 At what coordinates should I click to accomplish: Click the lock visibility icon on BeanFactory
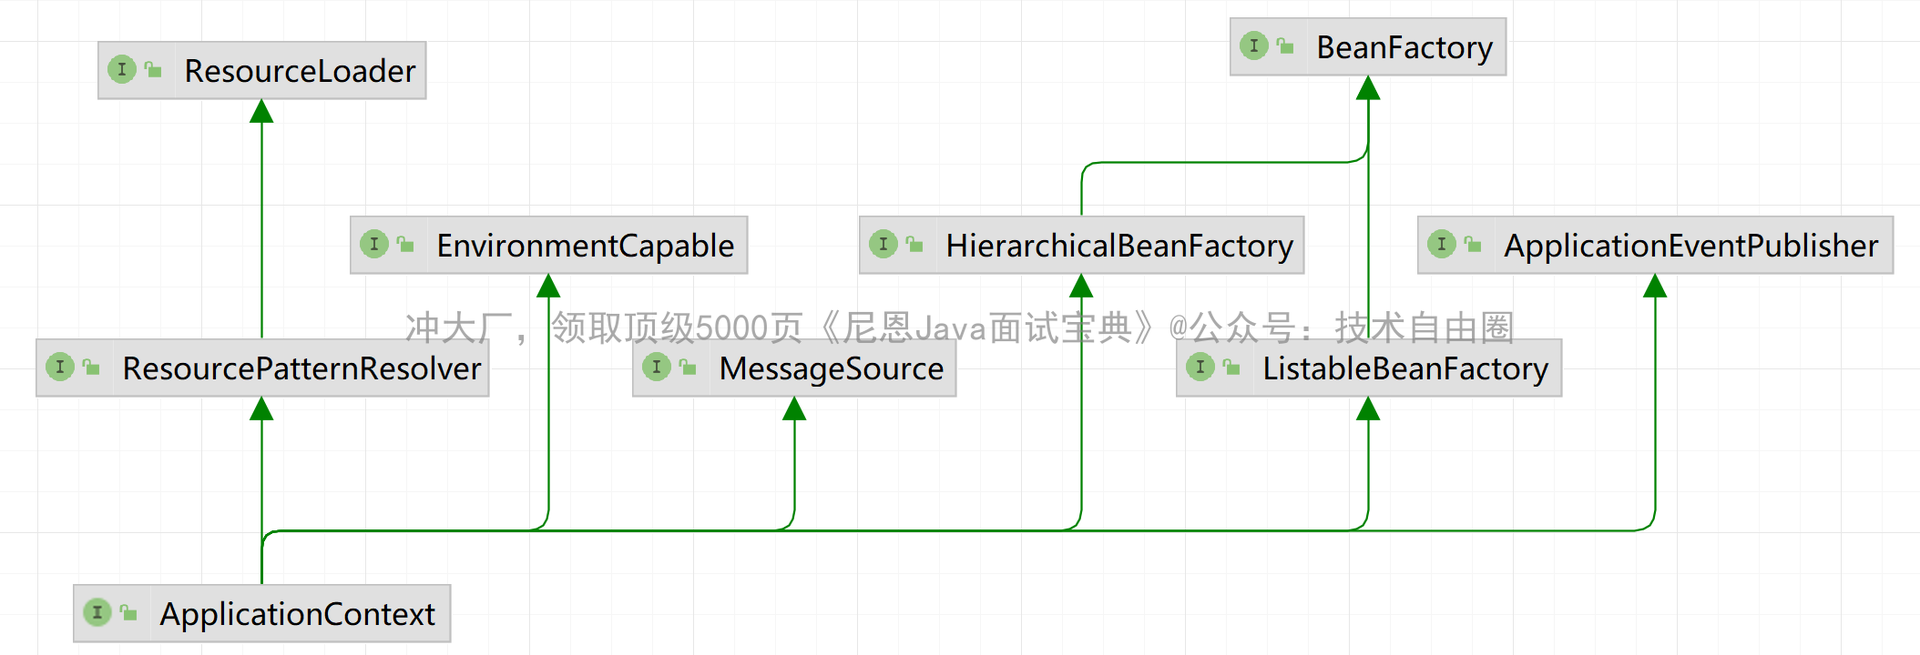[x=1286, y=46]
